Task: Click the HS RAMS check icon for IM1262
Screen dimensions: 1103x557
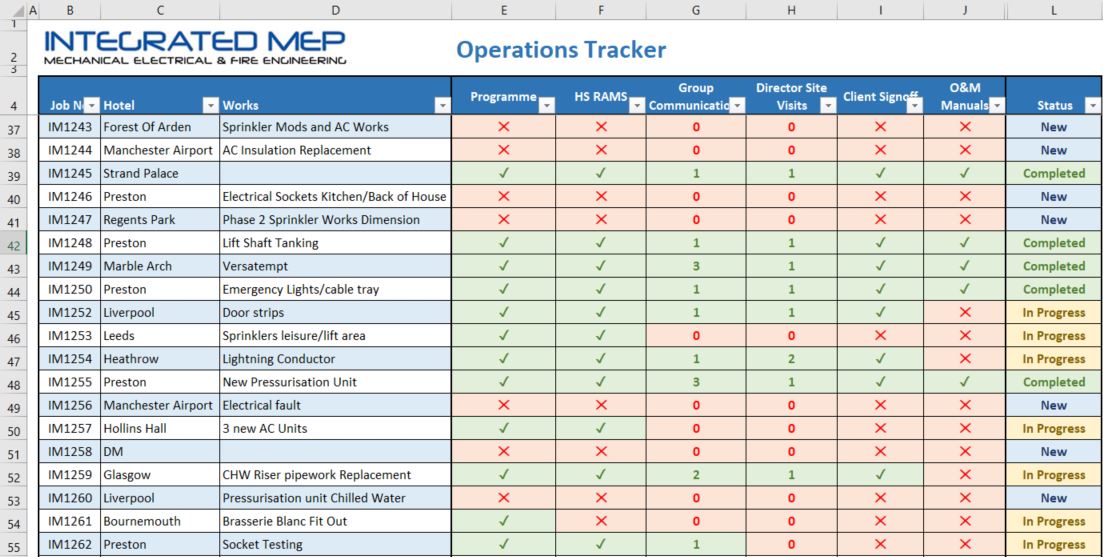Action: tap(601, 545)
